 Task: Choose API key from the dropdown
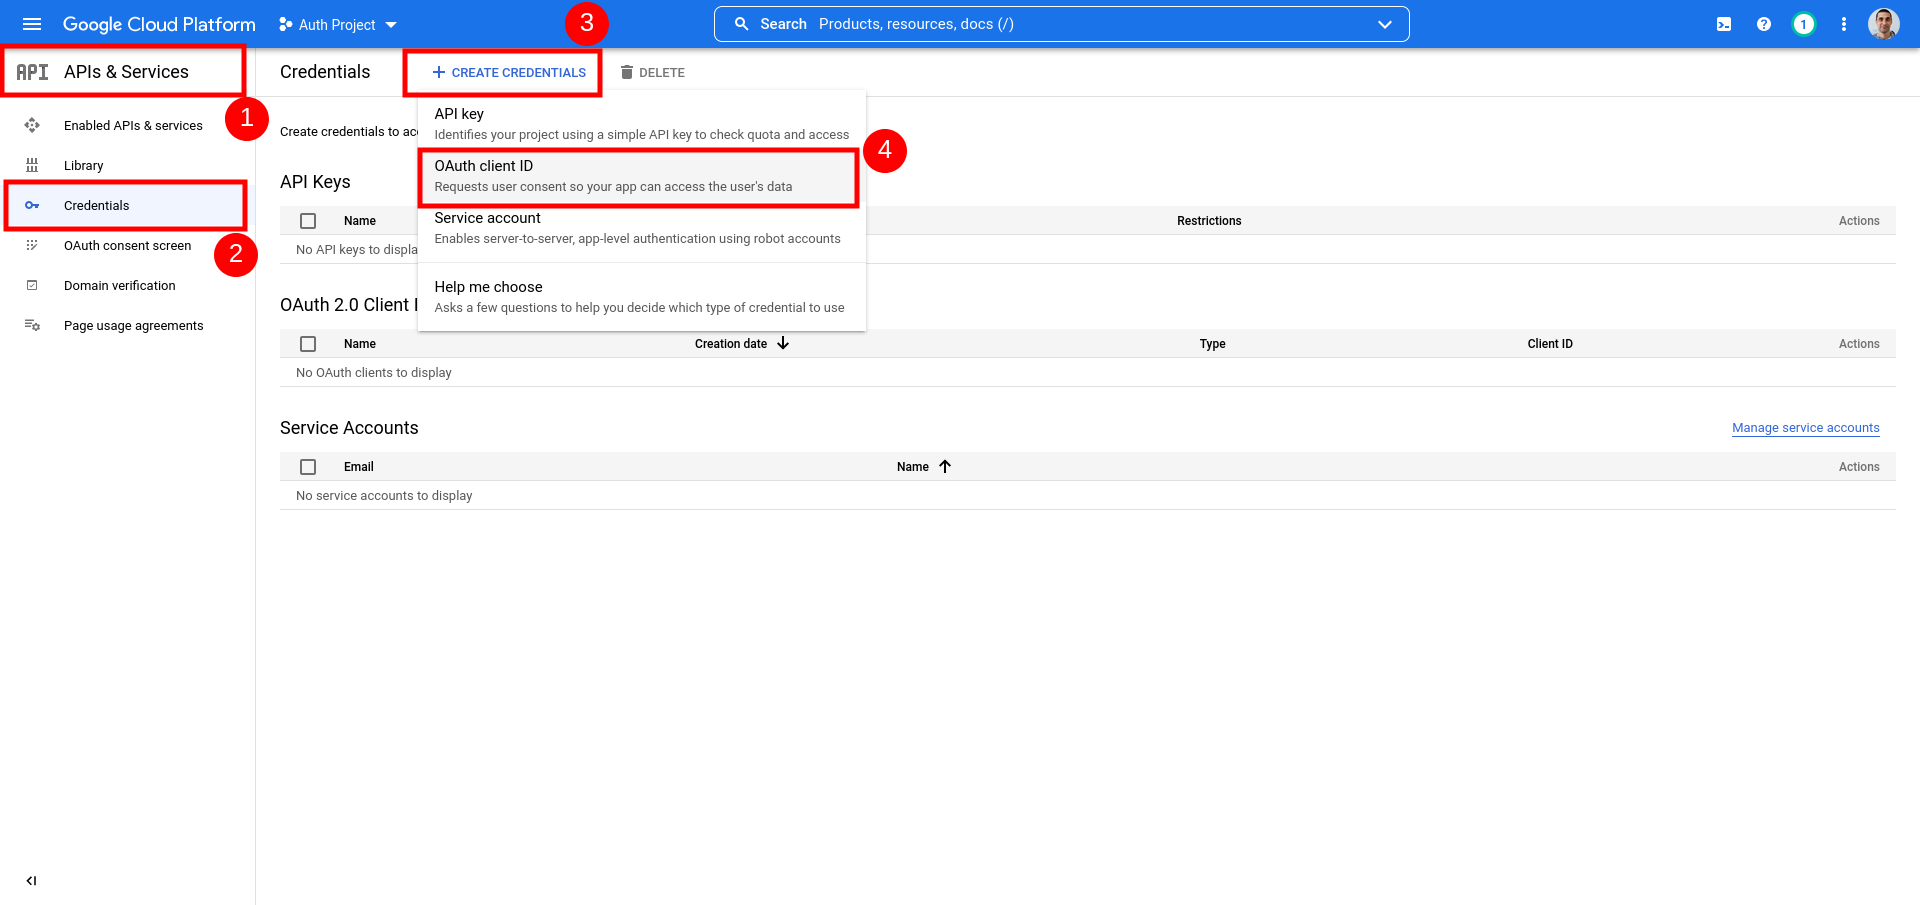coord(642,124)
